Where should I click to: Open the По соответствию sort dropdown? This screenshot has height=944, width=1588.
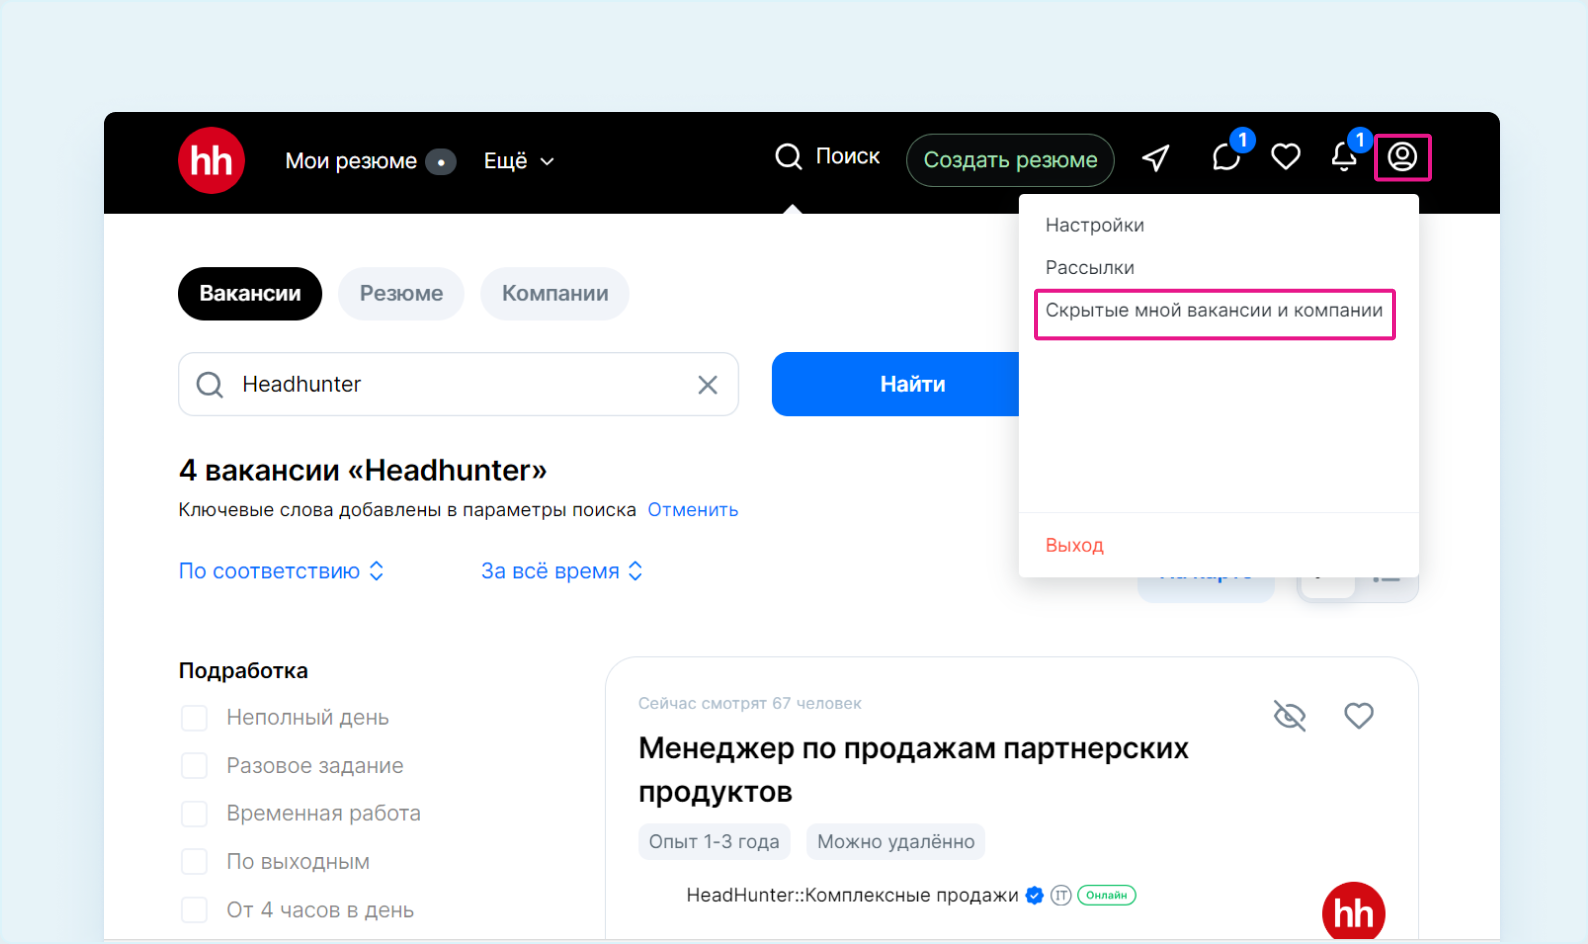tap(281, 571)
